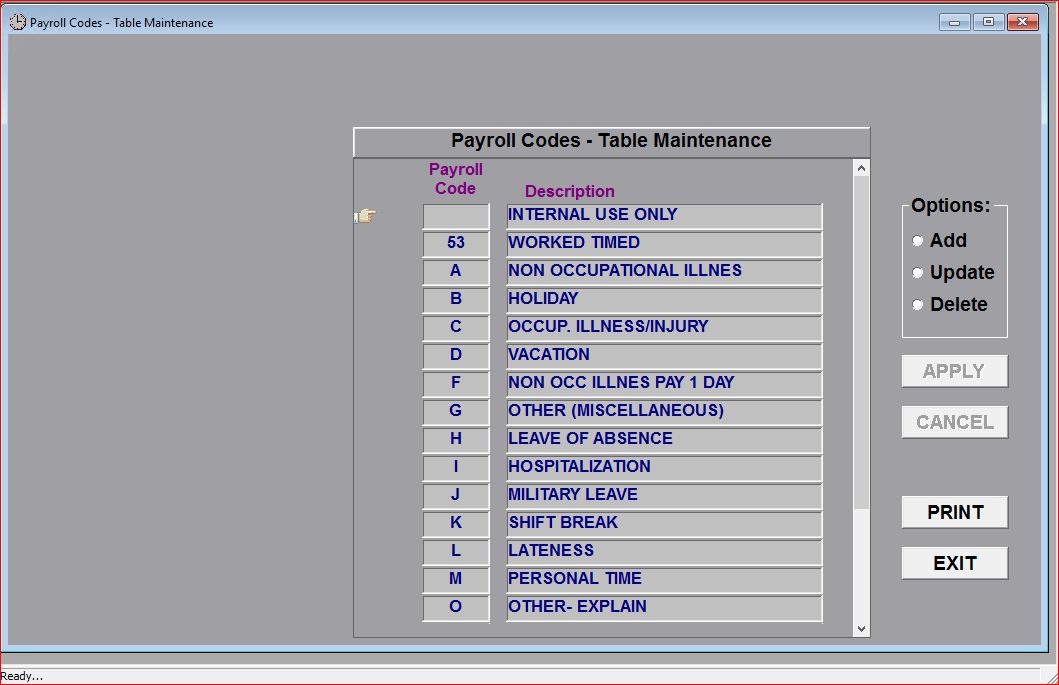Click the table's vertical scrollbar thumb
1059x685 pixels.
pos(861,342)
